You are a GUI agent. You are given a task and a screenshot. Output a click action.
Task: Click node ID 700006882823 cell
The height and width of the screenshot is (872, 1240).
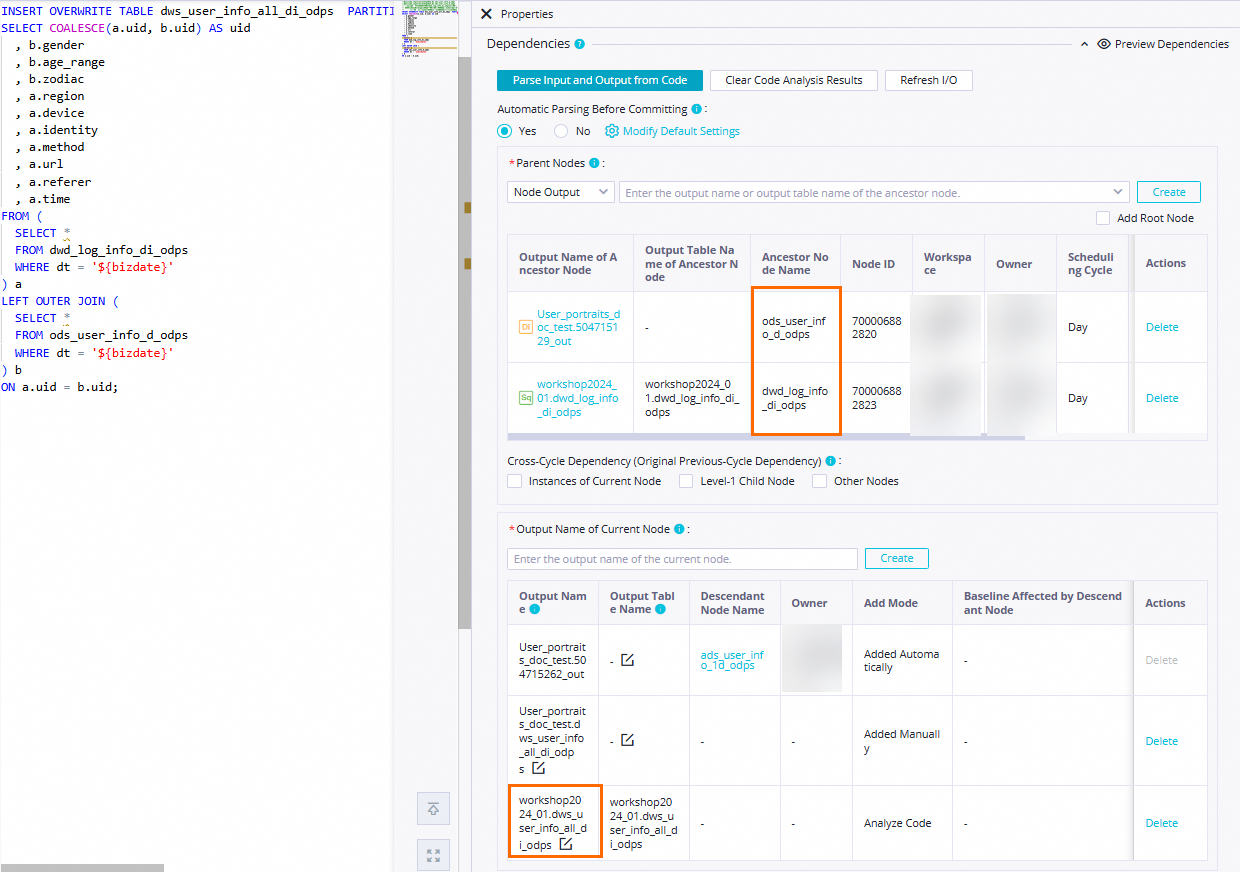click(876, 398)
